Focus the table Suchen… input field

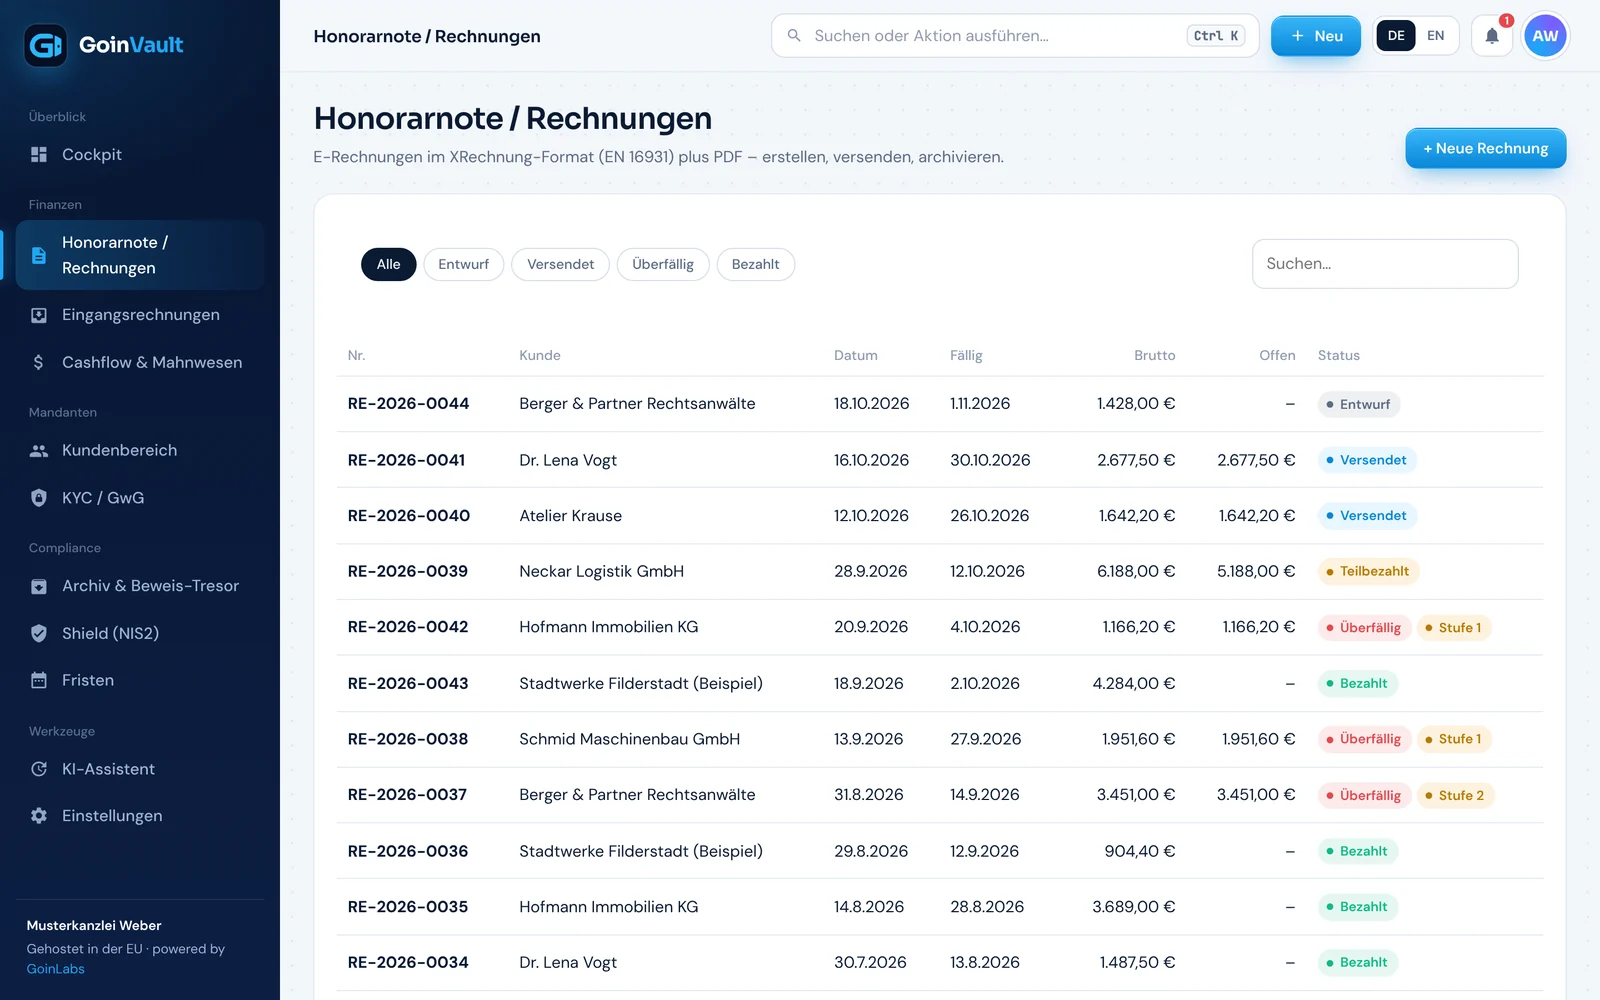pyautogui.click(x=1385, y=264)
